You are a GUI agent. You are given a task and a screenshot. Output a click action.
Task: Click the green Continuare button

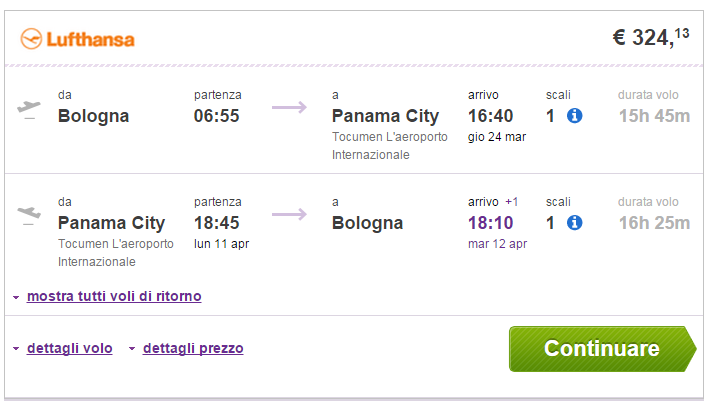click(x=603, y=349)
